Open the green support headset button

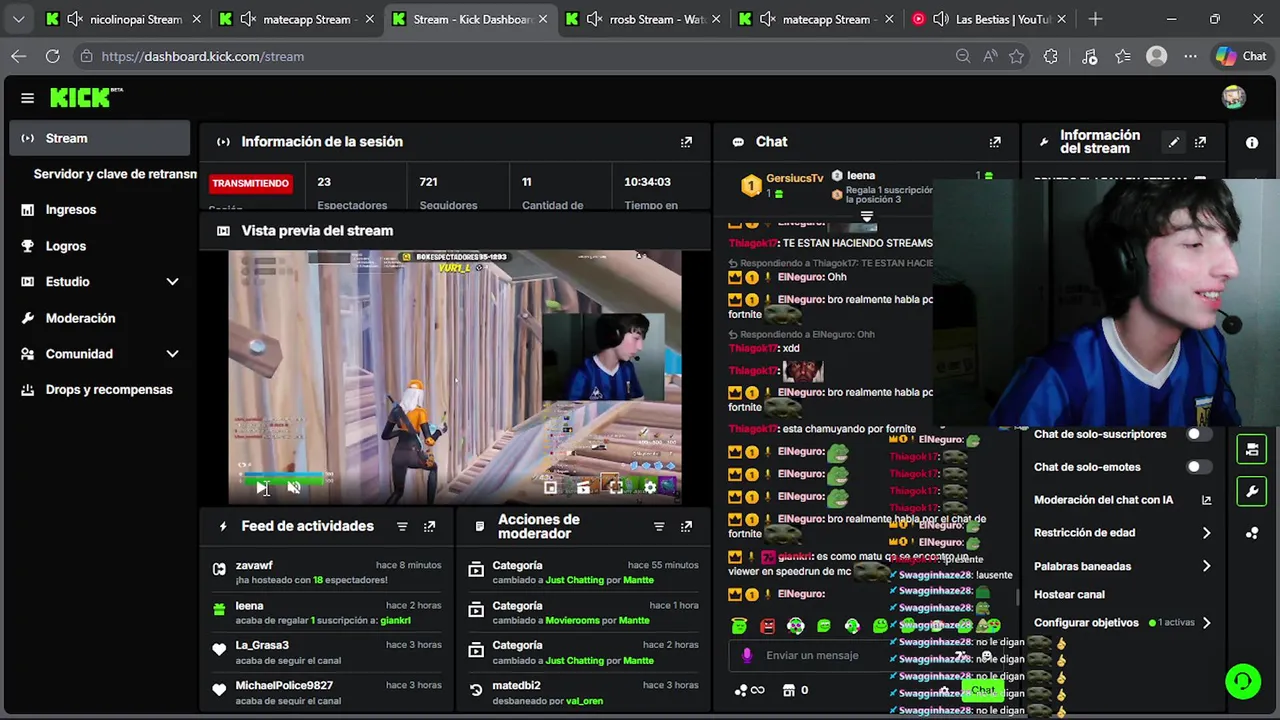click(1243, 681)
